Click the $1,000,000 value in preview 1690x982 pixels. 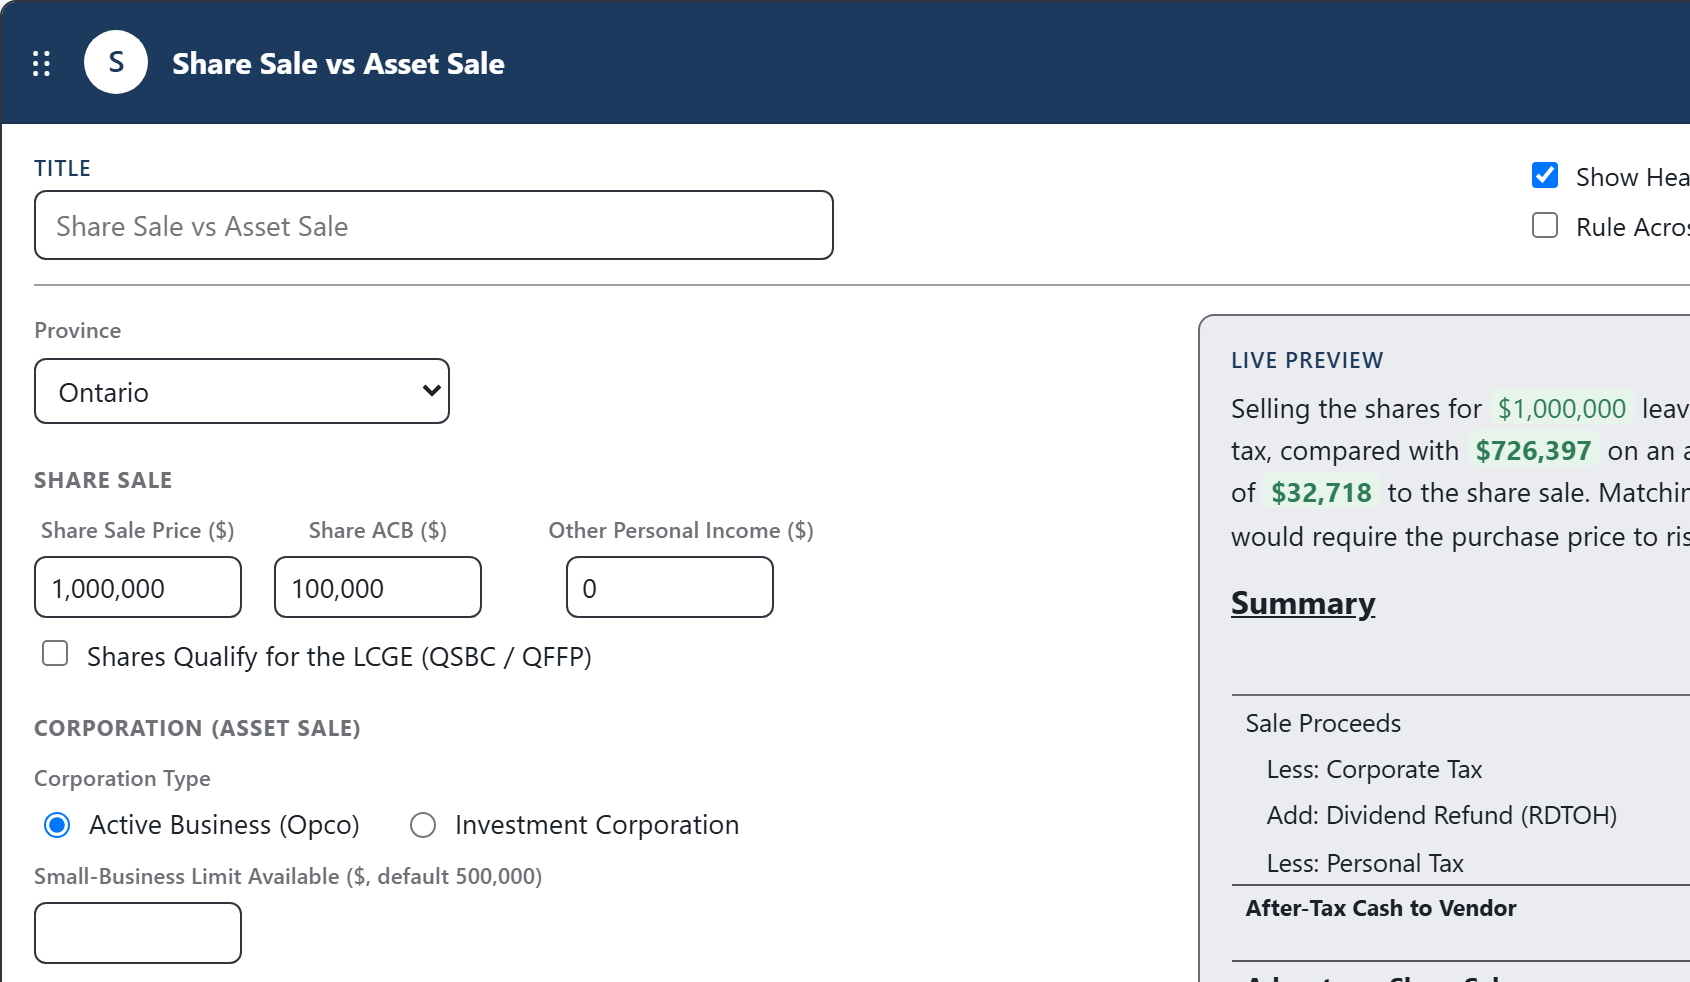click(1562, 408)
